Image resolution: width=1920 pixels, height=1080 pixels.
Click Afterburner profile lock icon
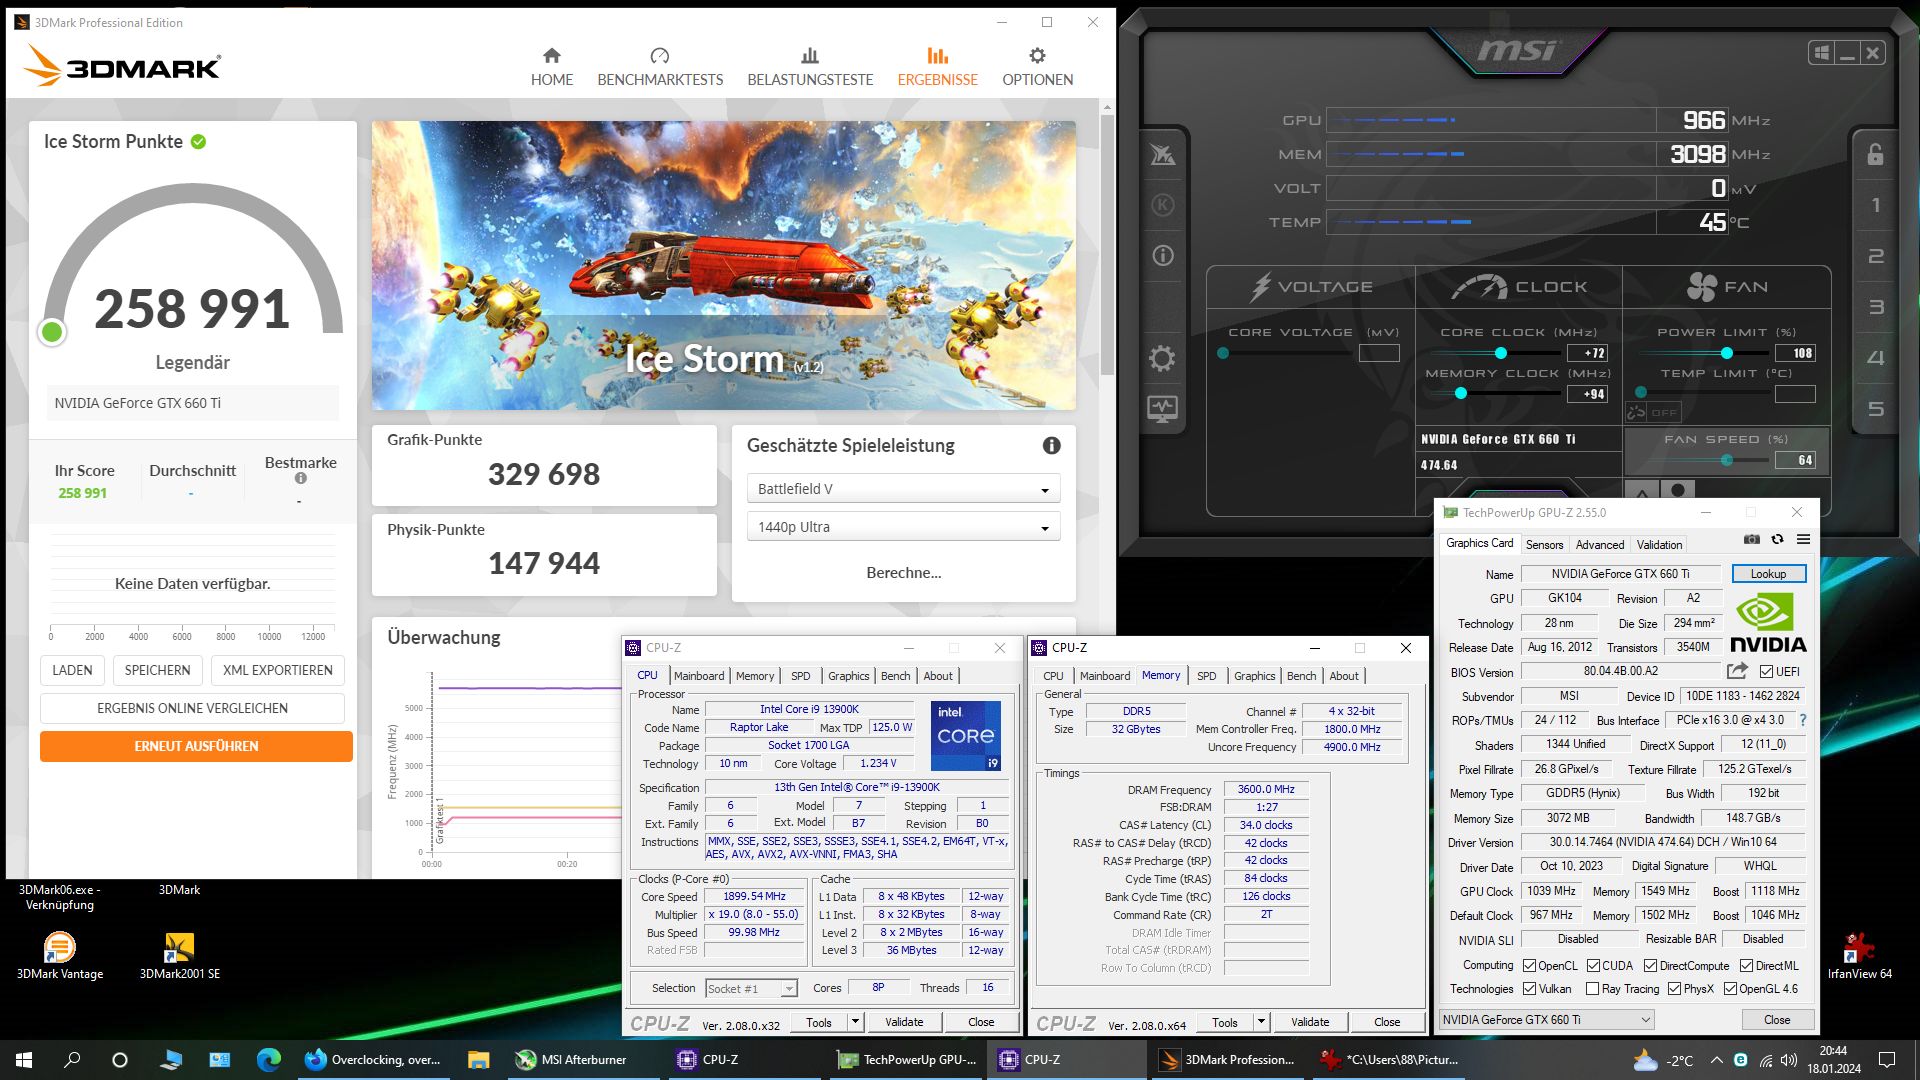(x=1875, y=154)
